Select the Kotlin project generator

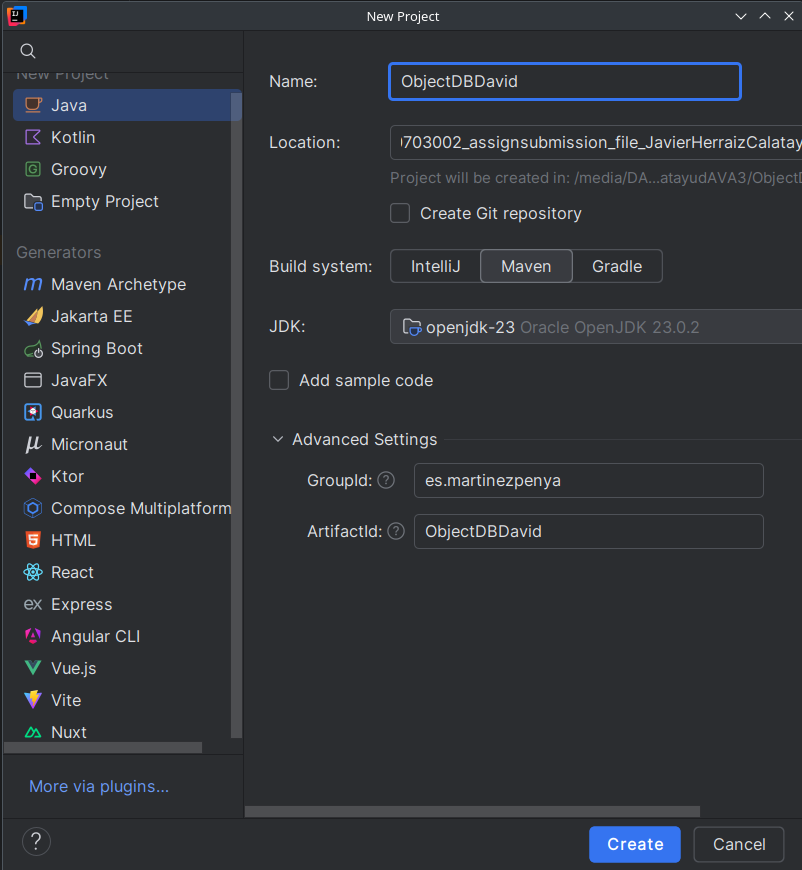pyautogui.click(x=75, y=137)
